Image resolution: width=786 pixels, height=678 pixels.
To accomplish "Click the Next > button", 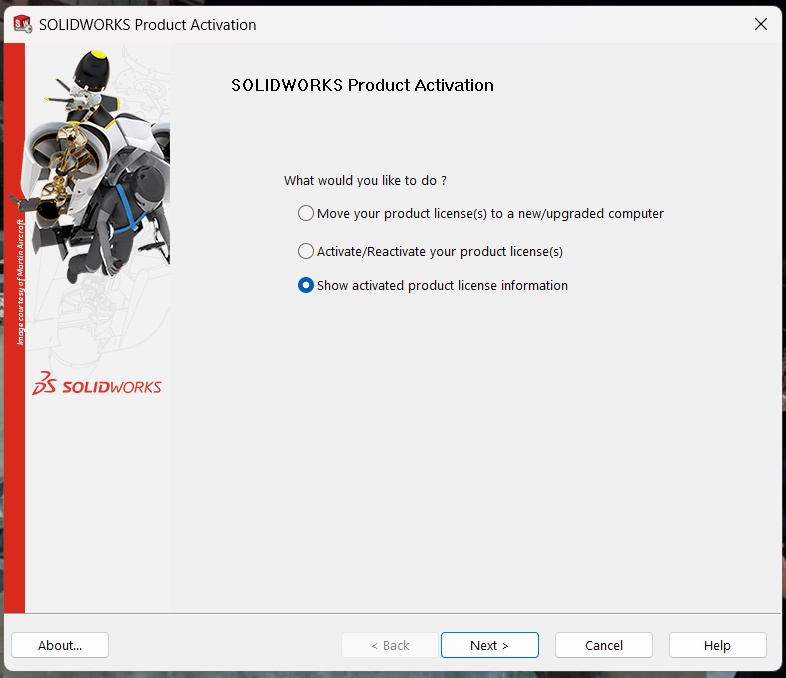I will coord(489,645).
